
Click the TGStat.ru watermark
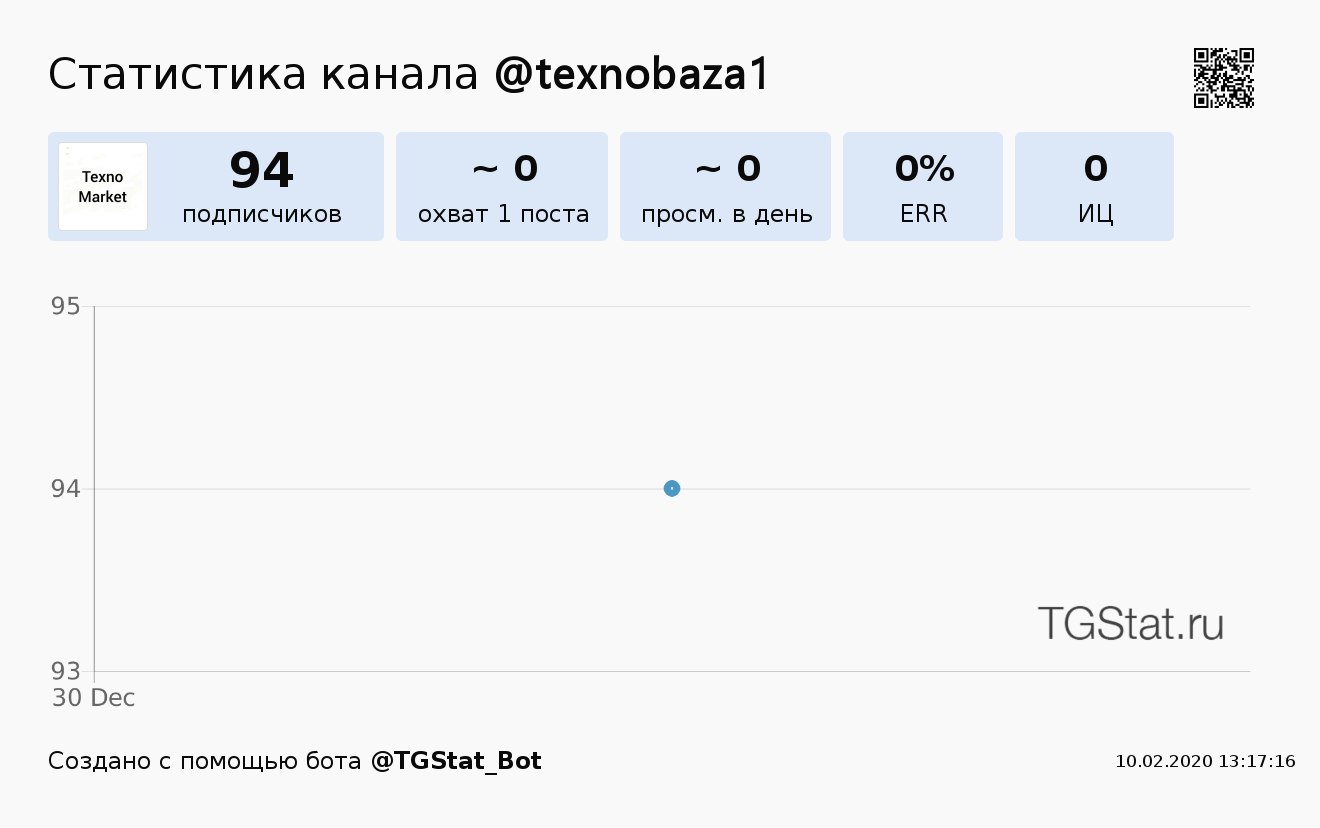tap(1130, 623)
